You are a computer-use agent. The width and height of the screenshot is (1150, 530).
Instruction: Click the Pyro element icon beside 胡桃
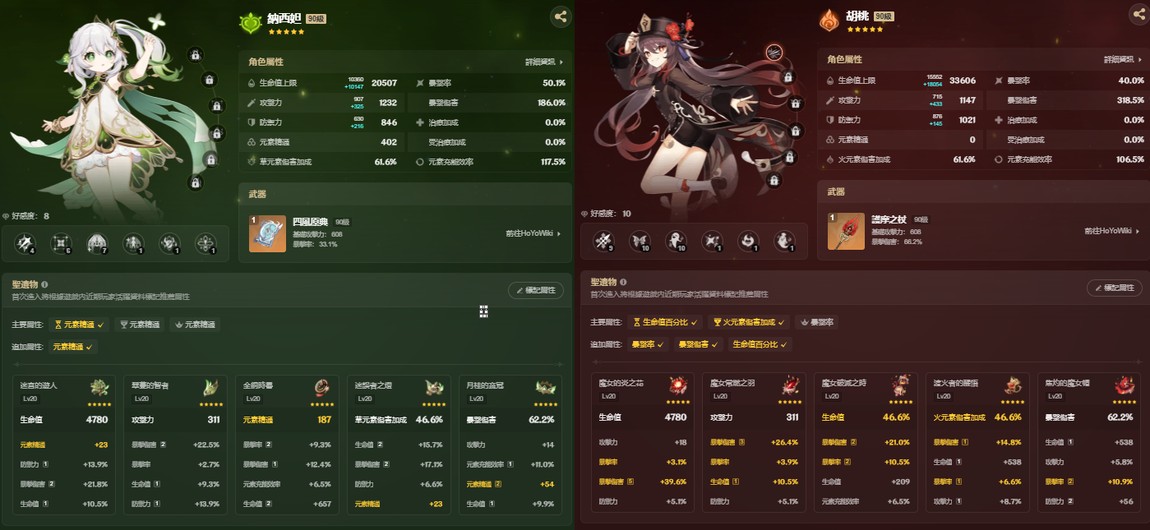pyautogui.click(x=829, y=21)
